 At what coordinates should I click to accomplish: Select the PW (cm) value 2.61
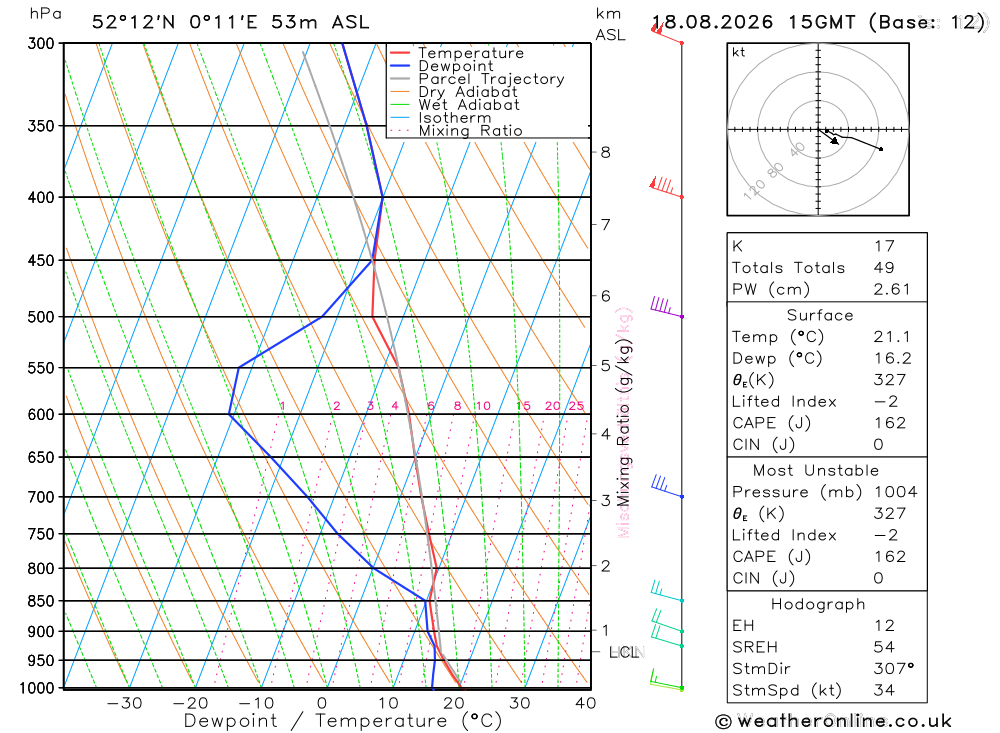[892, 290]
